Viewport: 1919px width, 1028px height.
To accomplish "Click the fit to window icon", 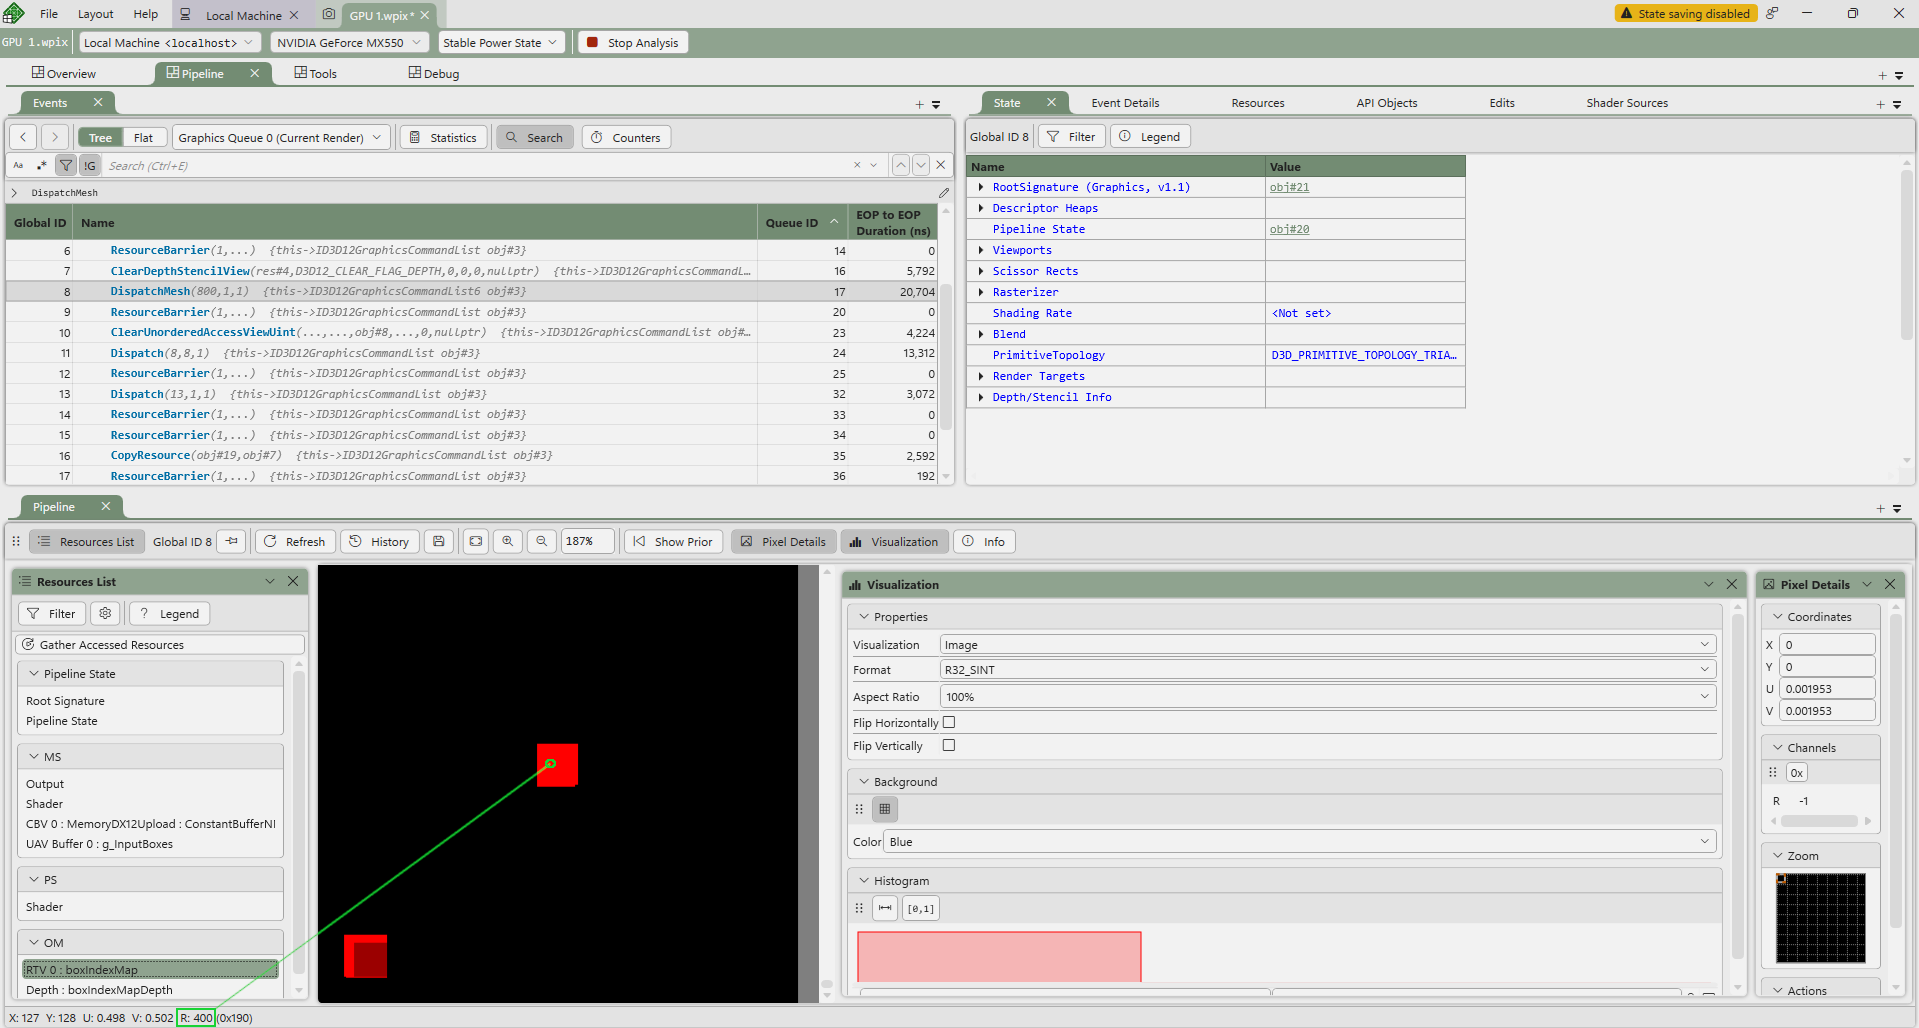I will (x=475, y=541).
